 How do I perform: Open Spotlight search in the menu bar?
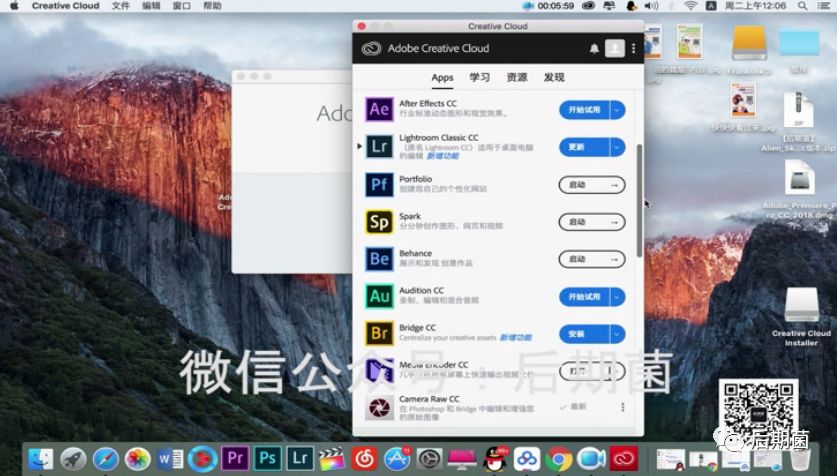(802, 6)
